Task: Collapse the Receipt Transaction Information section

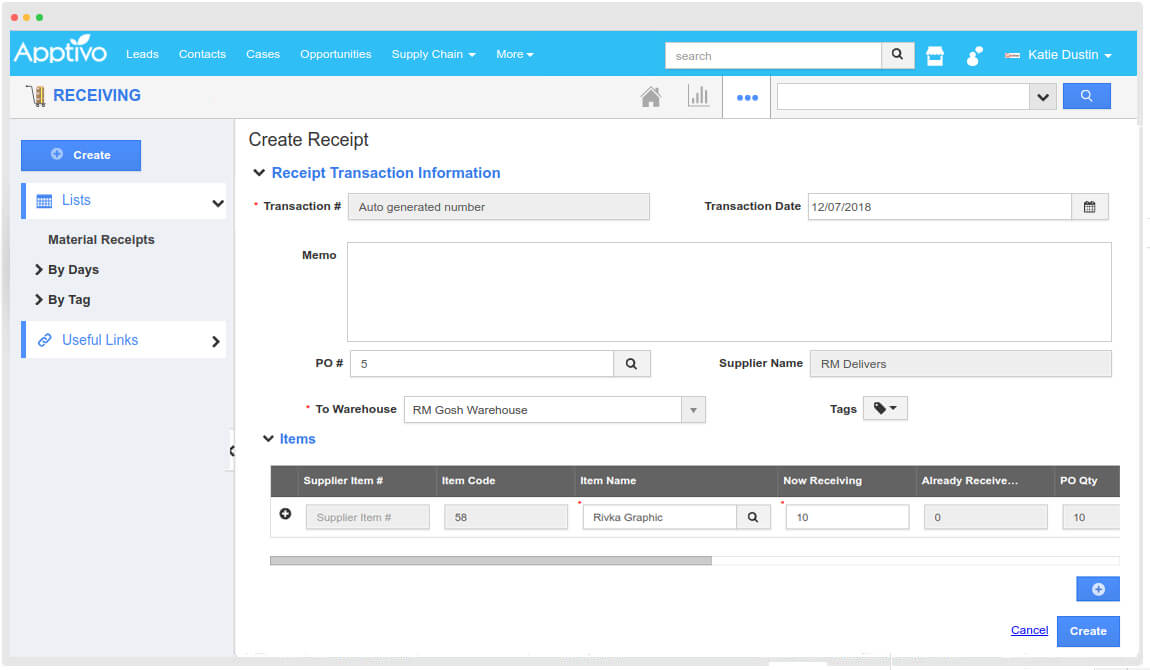Action: coord(259,173)
